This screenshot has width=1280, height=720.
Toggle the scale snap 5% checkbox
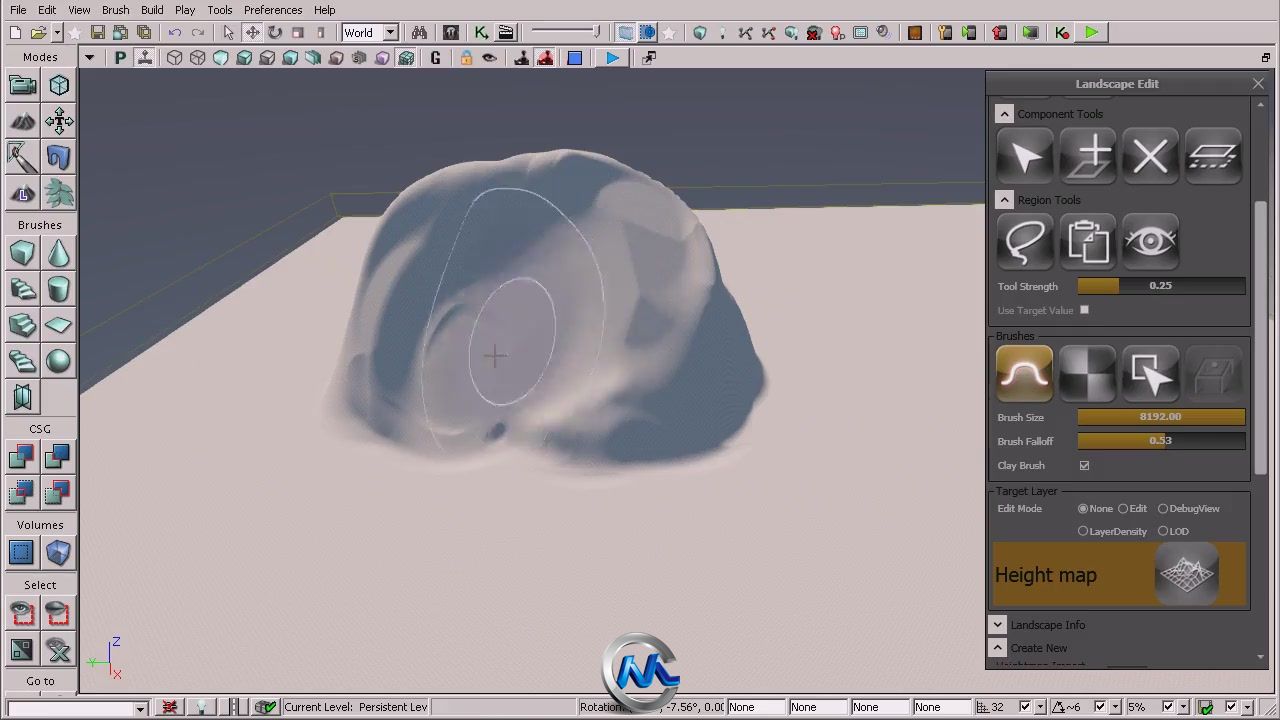[x=1167, y=707]
